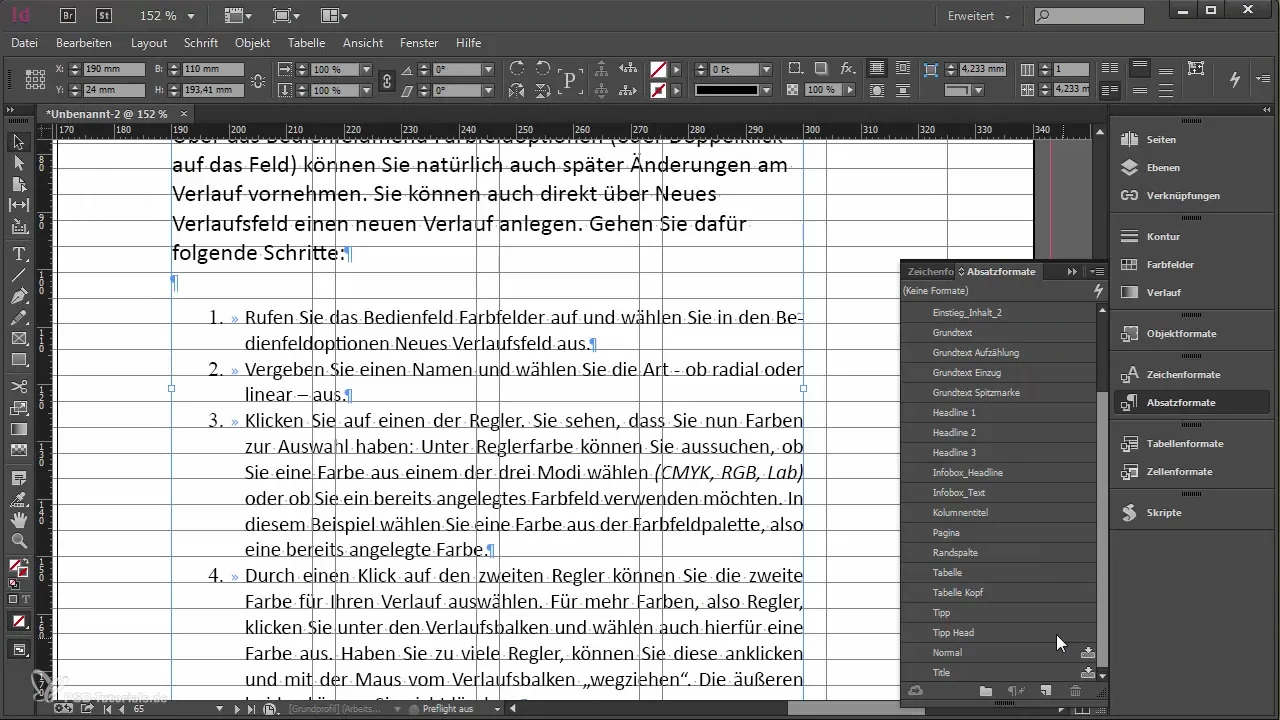Click fill color swatch in control bar

658,70
